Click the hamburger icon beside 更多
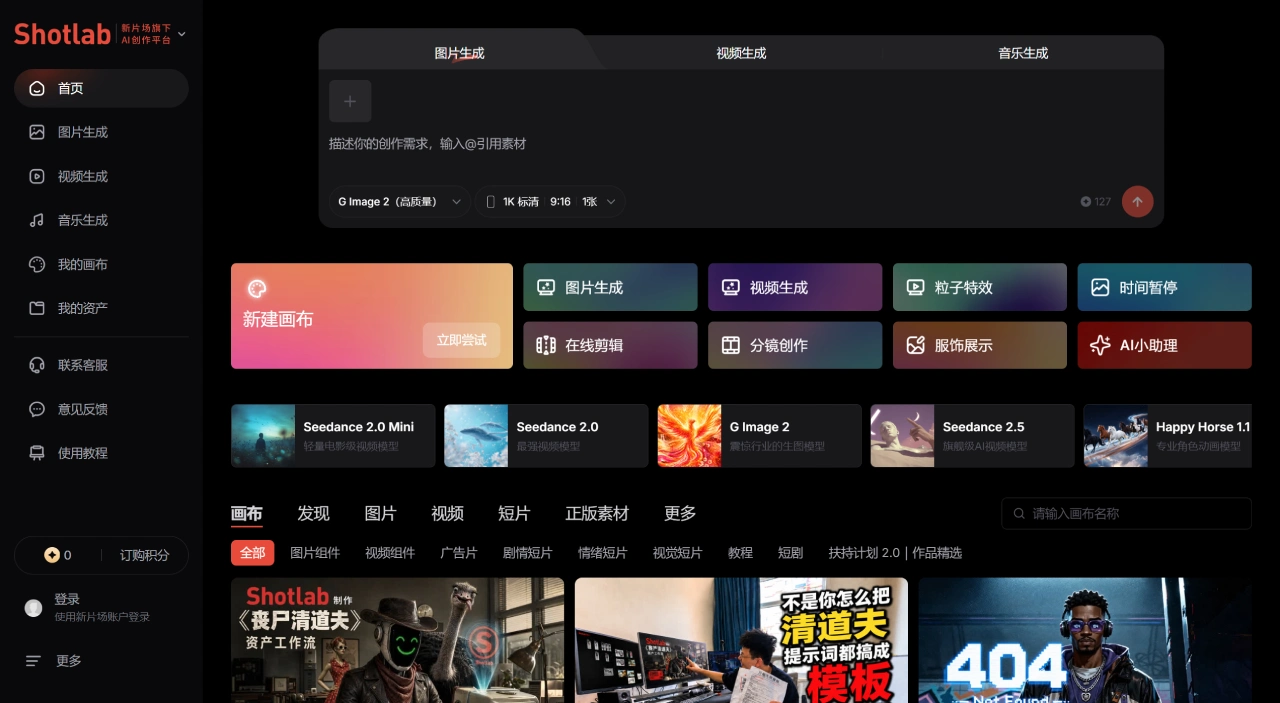 (x=34, y=661)
